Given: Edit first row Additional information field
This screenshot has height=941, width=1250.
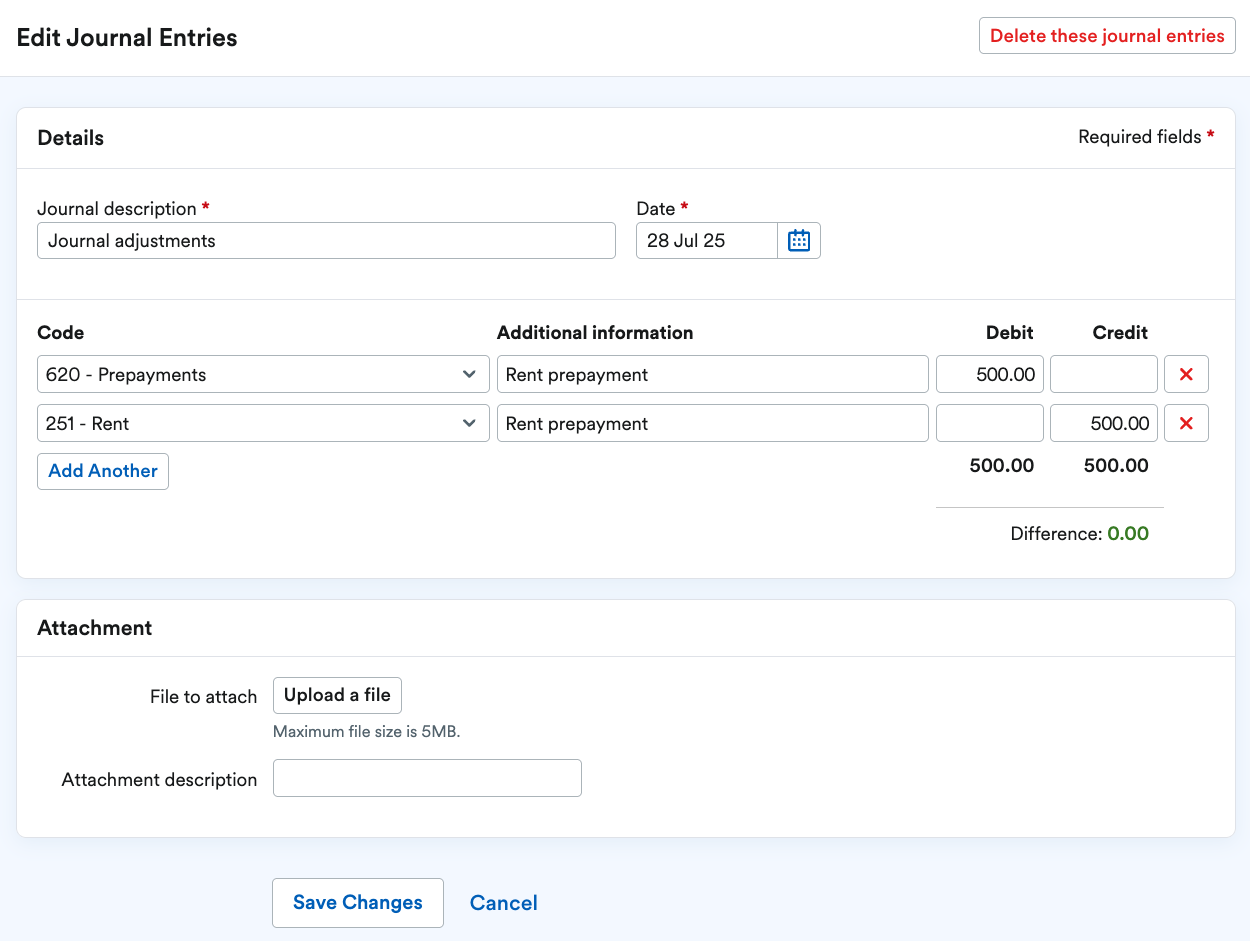Looking at the screenshot, I should [712, 375].
